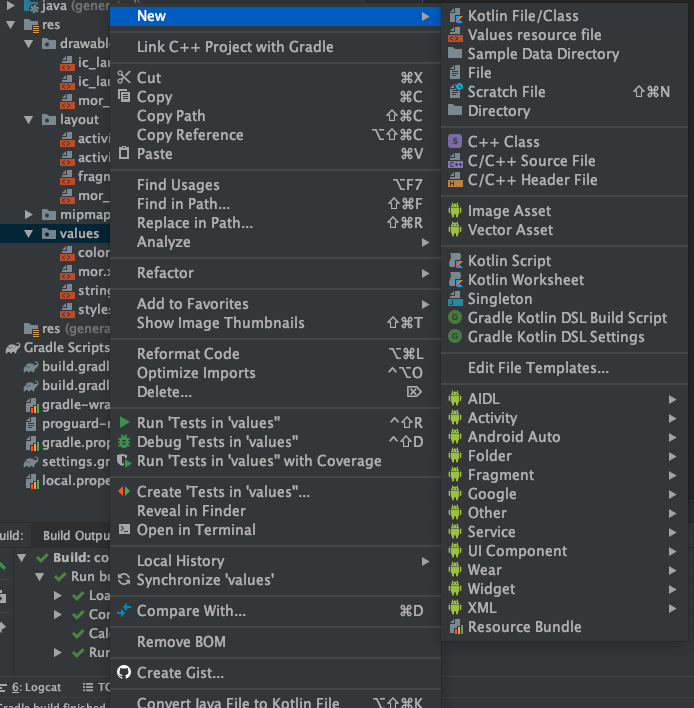The height and width of the screenshot is (708, 694).
Task: Click the Create Tests orange arrows icon
Action: (x=124, y=491)
